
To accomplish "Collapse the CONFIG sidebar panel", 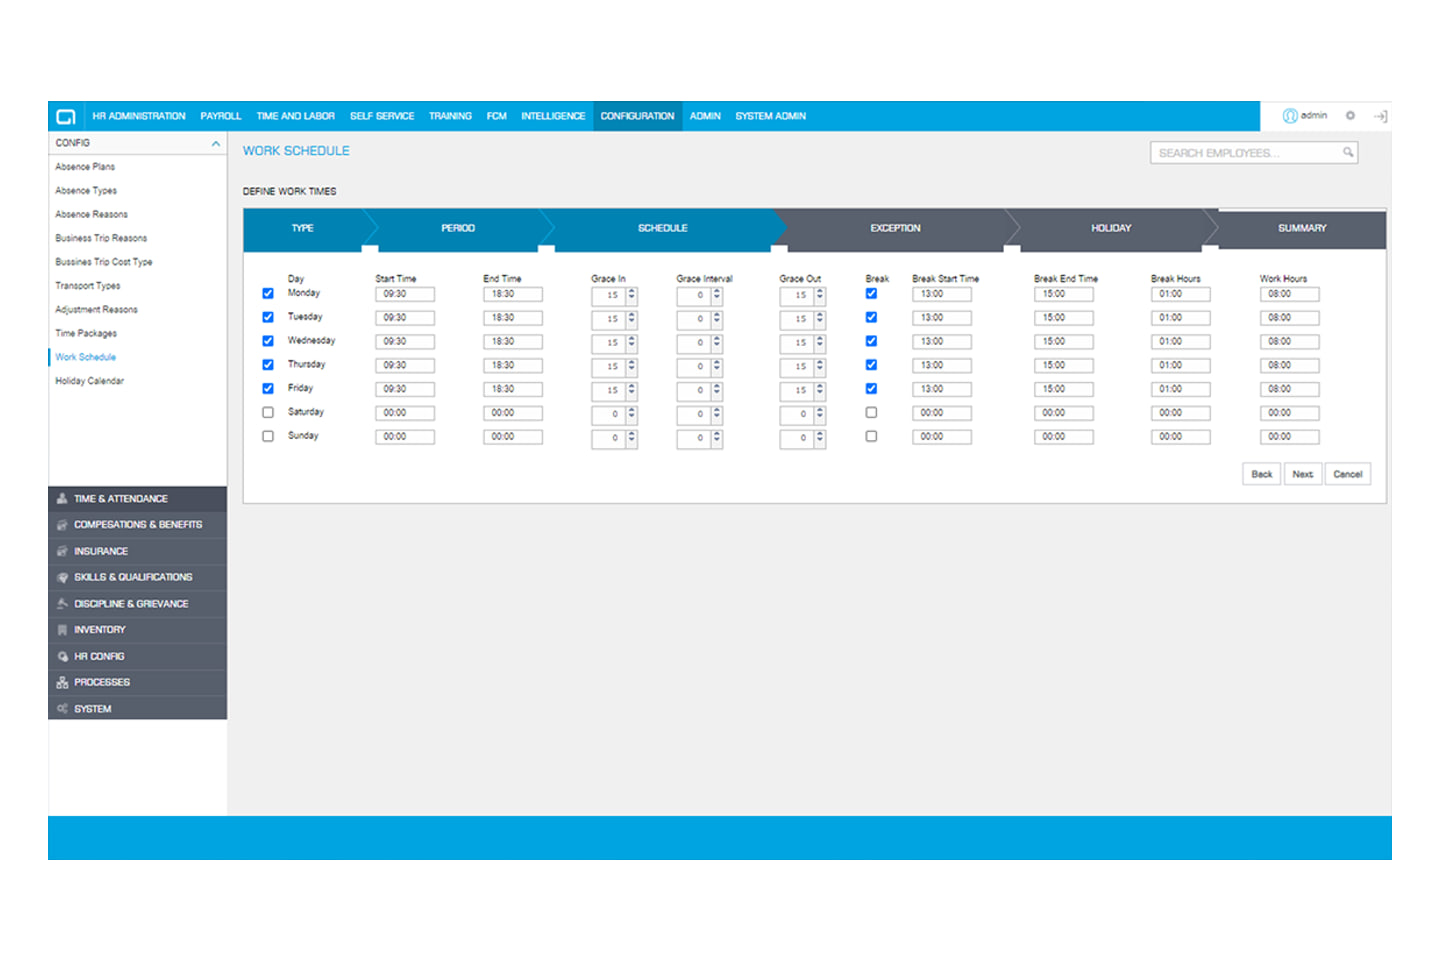I will click(215, 144).
